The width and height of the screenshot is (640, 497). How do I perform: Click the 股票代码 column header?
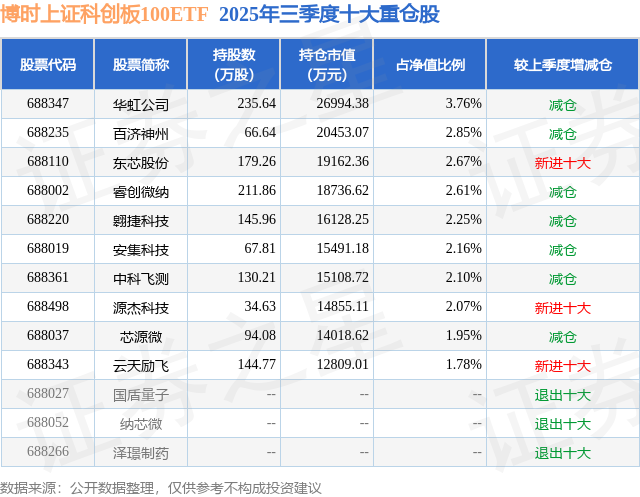[x=48, y=64]
